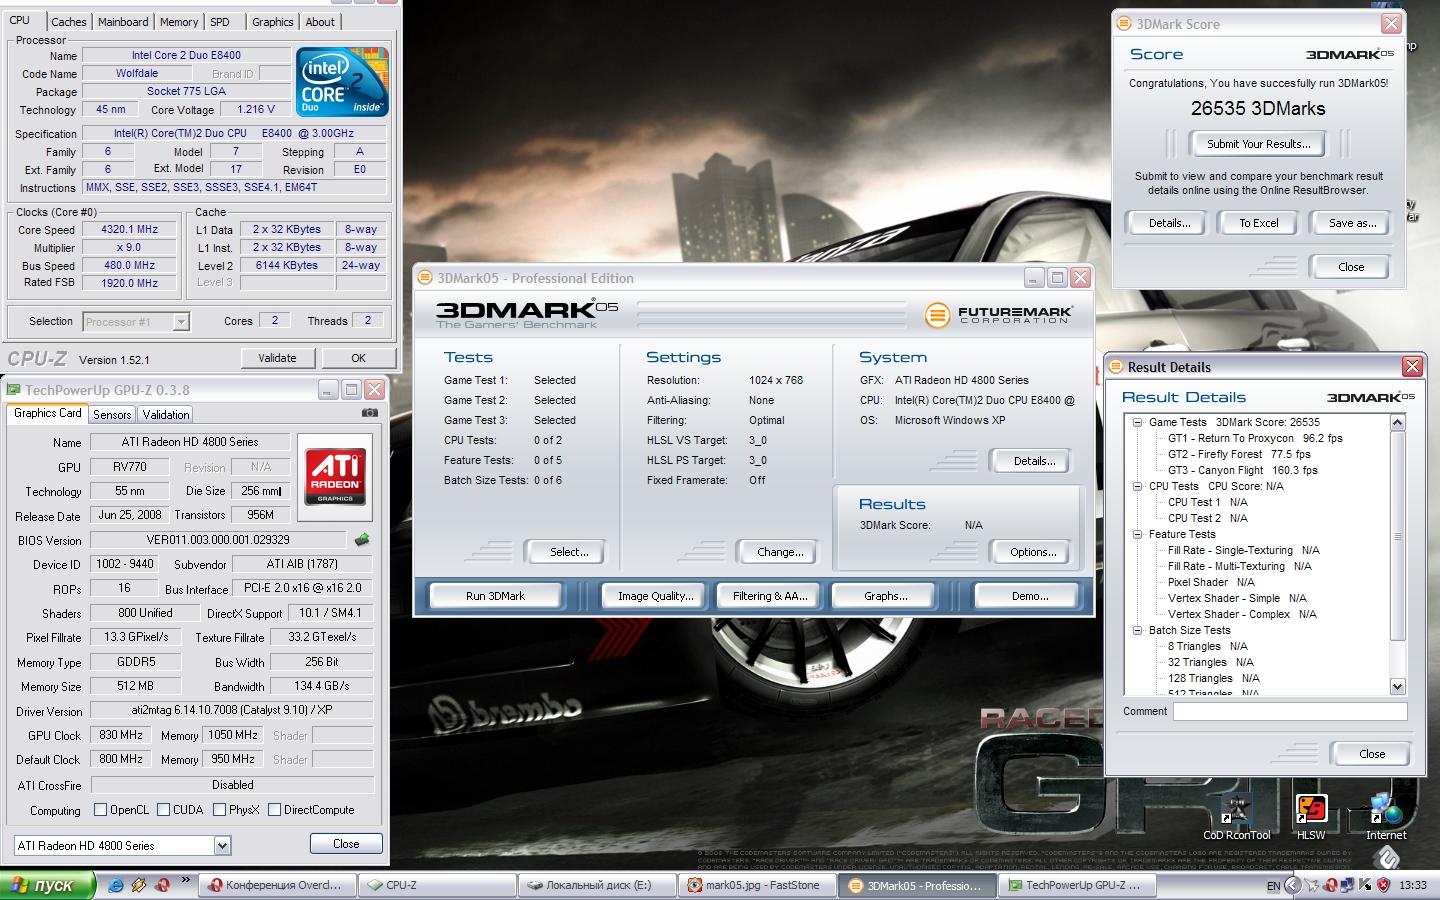Open the Windows Start (пуск) button
This screenshot has height=900, width=1440.
tap(48, 885)
